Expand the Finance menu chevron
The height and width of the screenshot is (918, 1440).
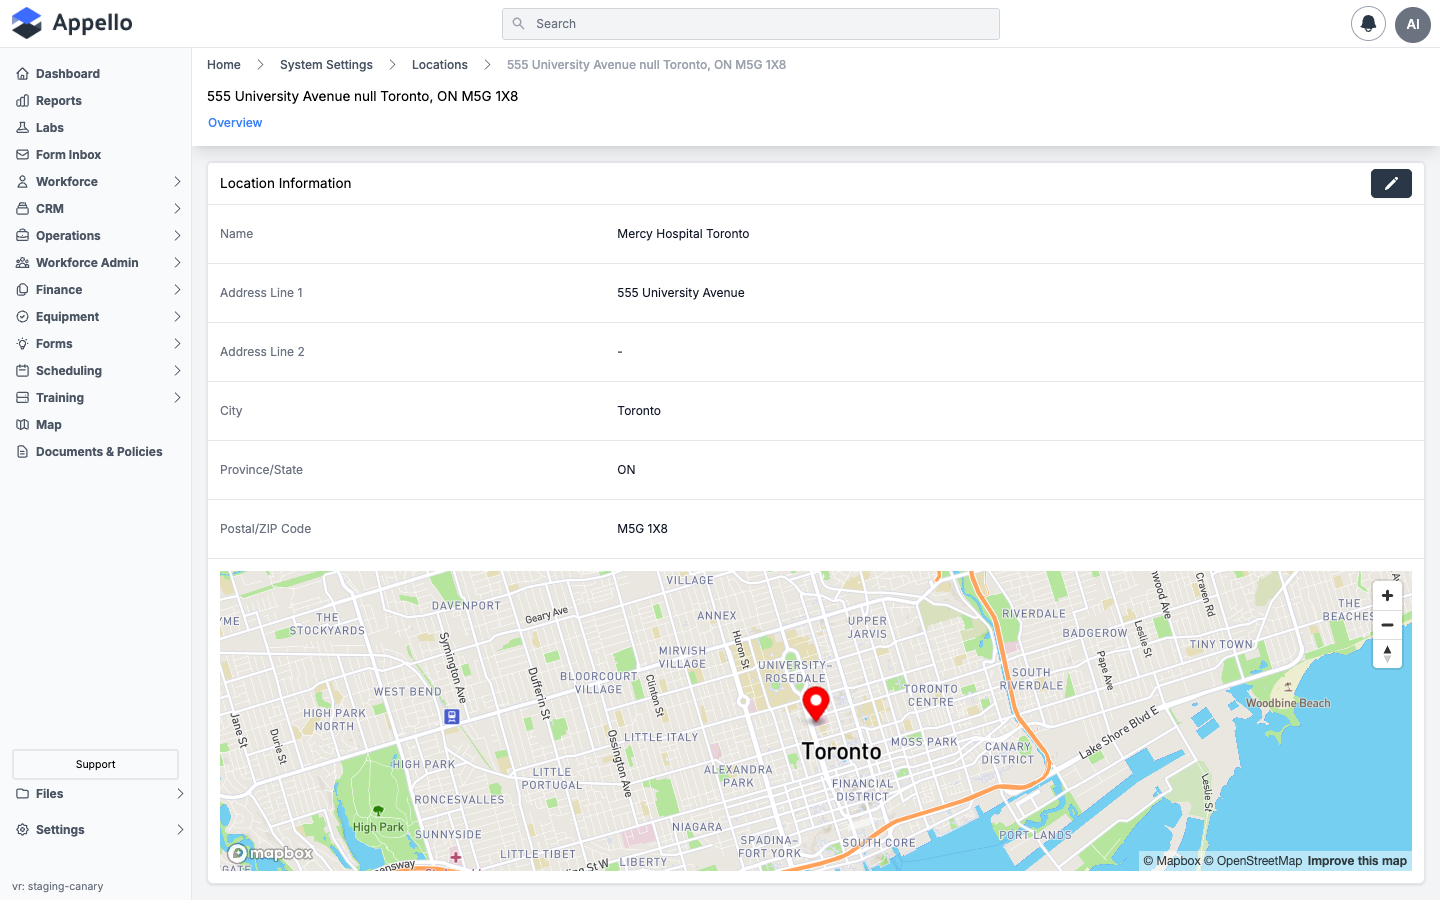pyautogui.click(x=177, y=290)
